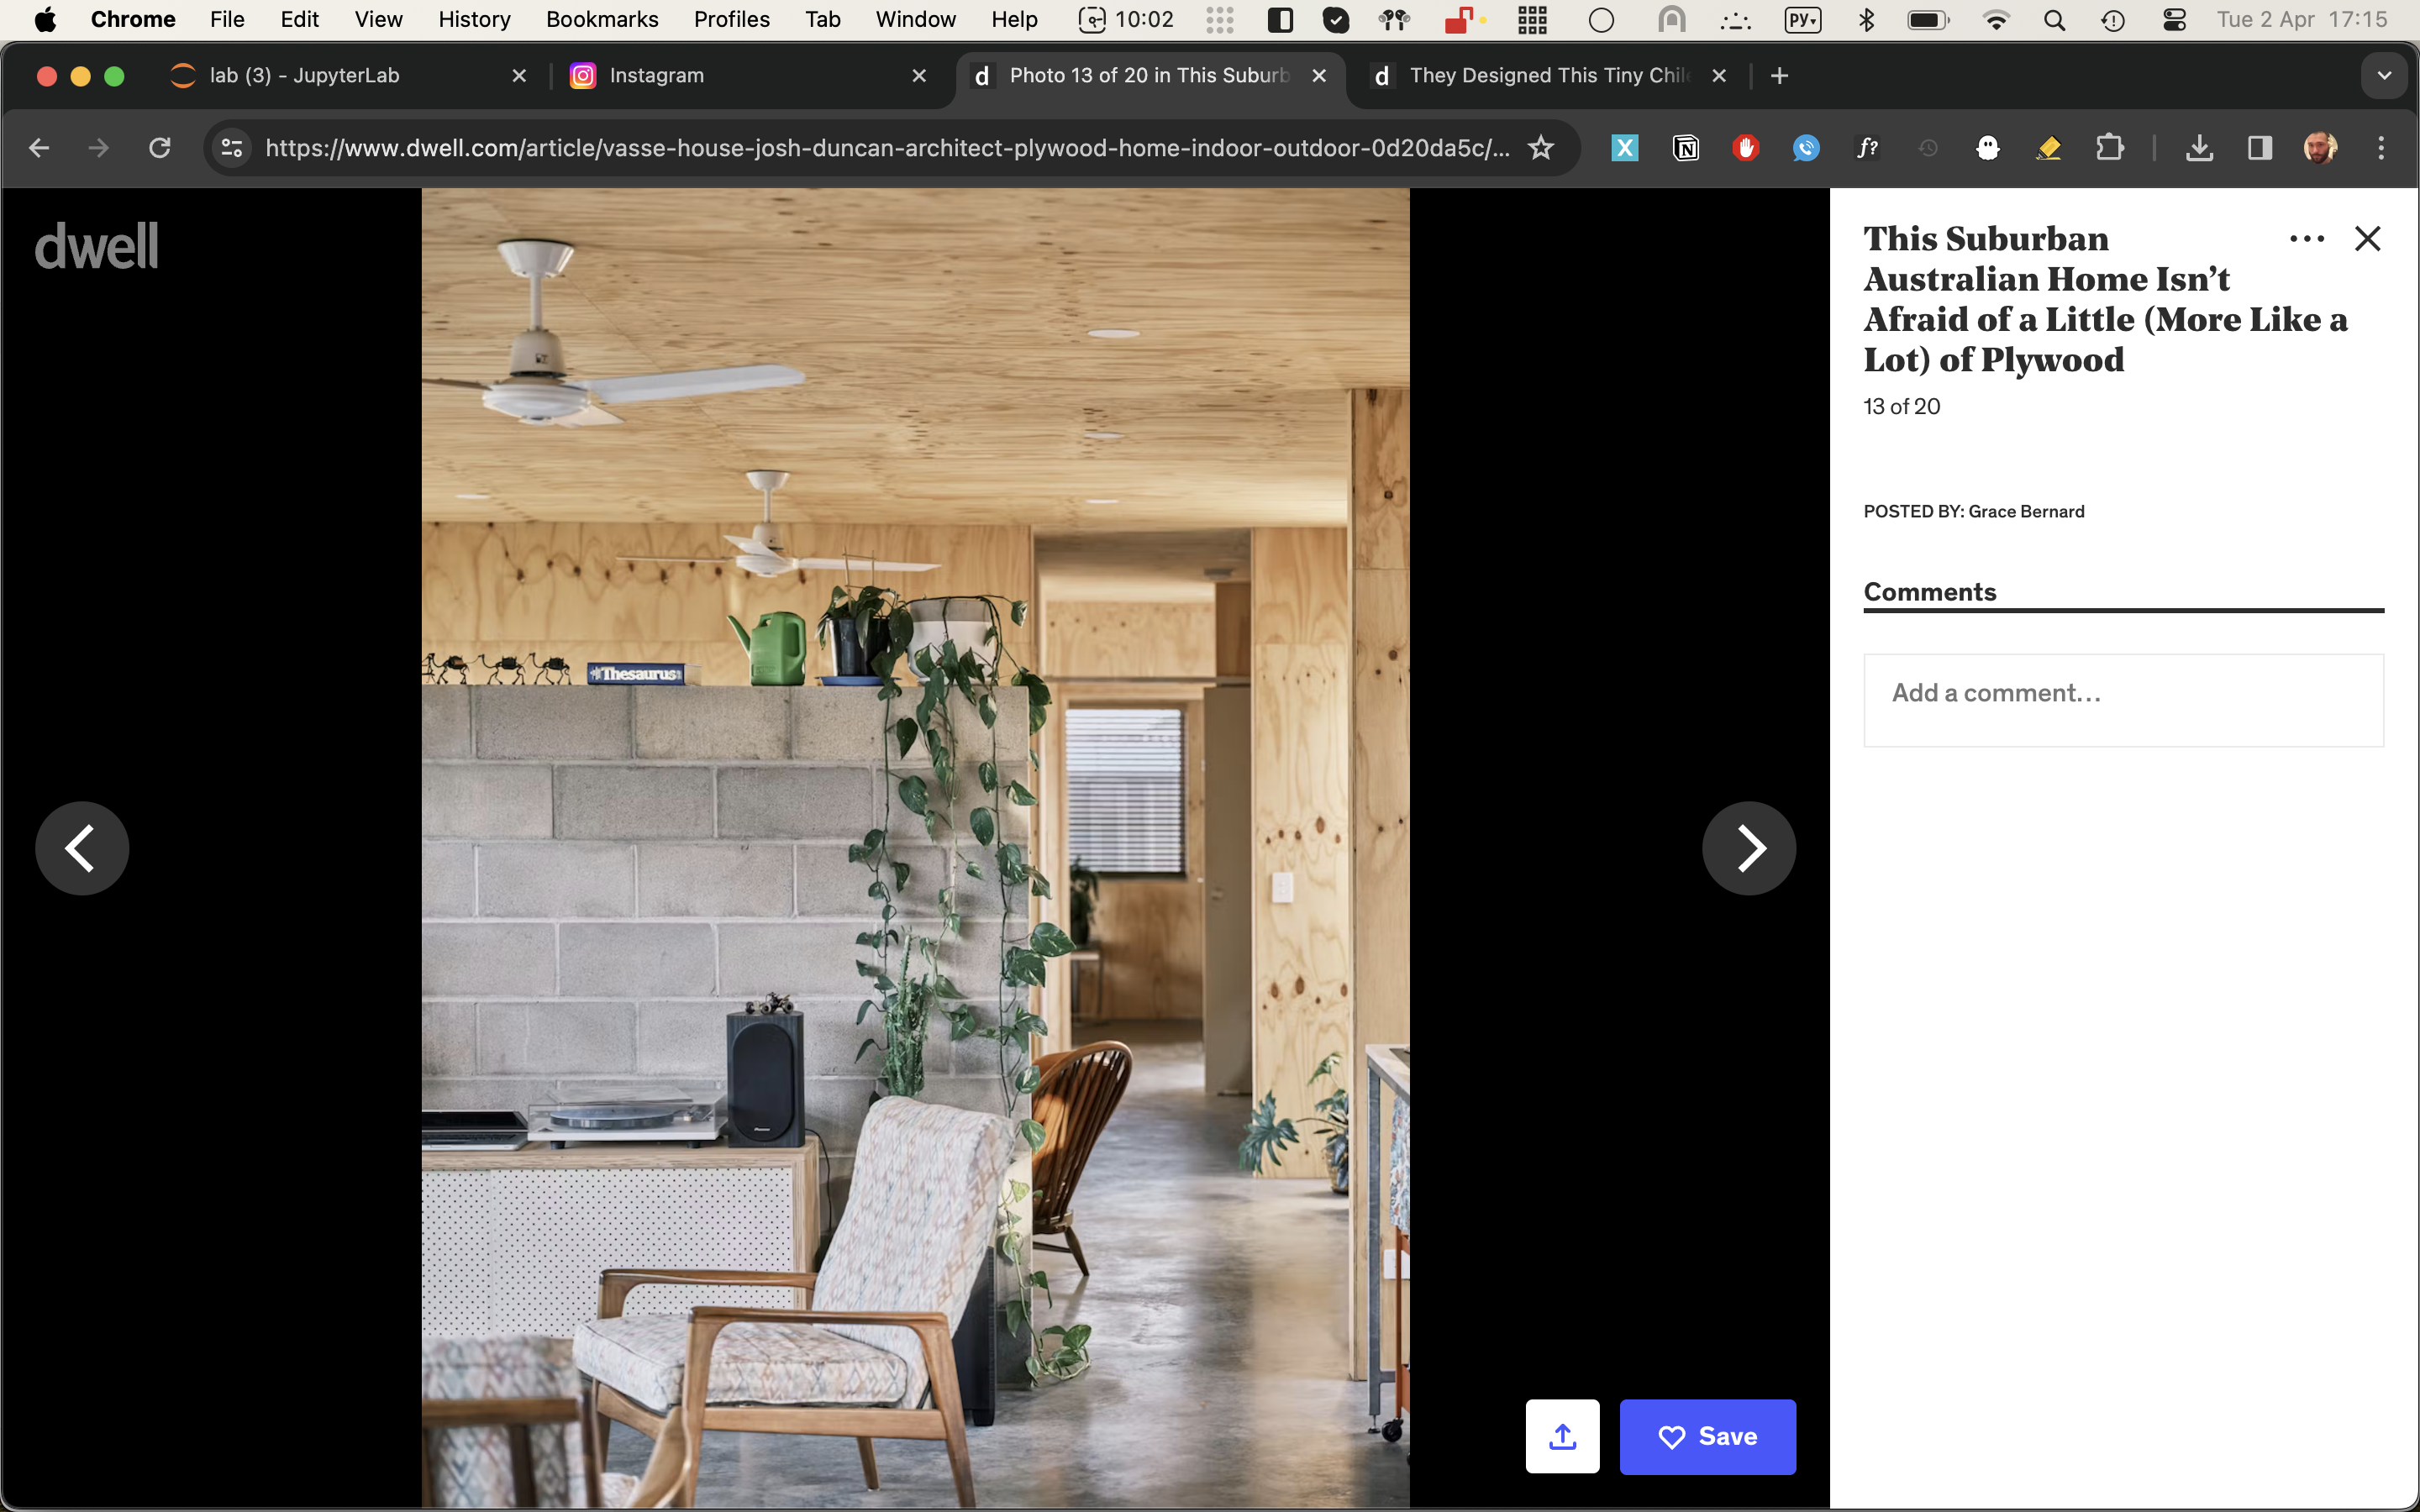This screenshot has height=1512, width=2420.
Task: Open the Chrome extensions puzzle icon
Action: pos(2109,148)
